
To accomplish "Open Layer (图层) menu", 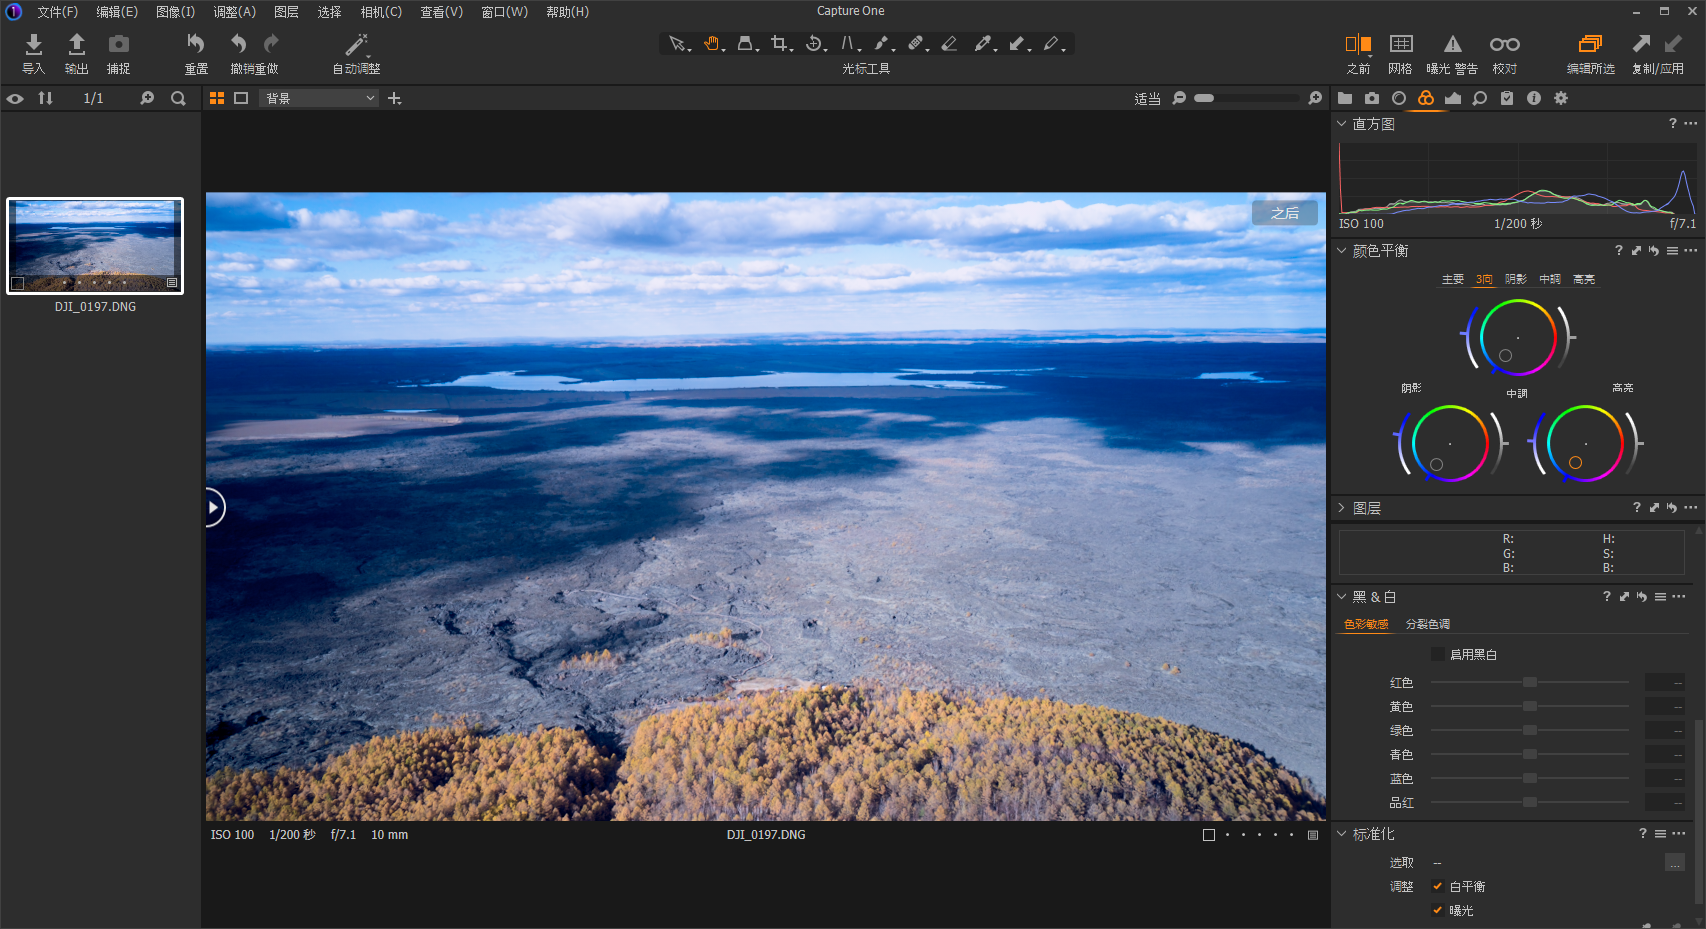I will pyautogui.click(x=286, y=12).
